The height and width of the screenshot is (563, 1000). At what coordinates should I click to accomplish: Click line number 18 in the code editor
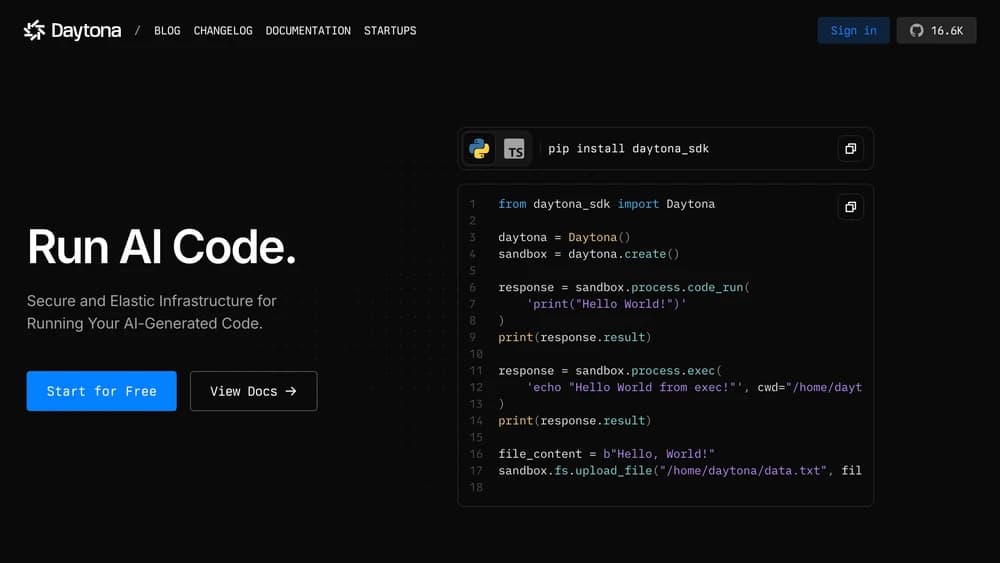click(476, 487)
